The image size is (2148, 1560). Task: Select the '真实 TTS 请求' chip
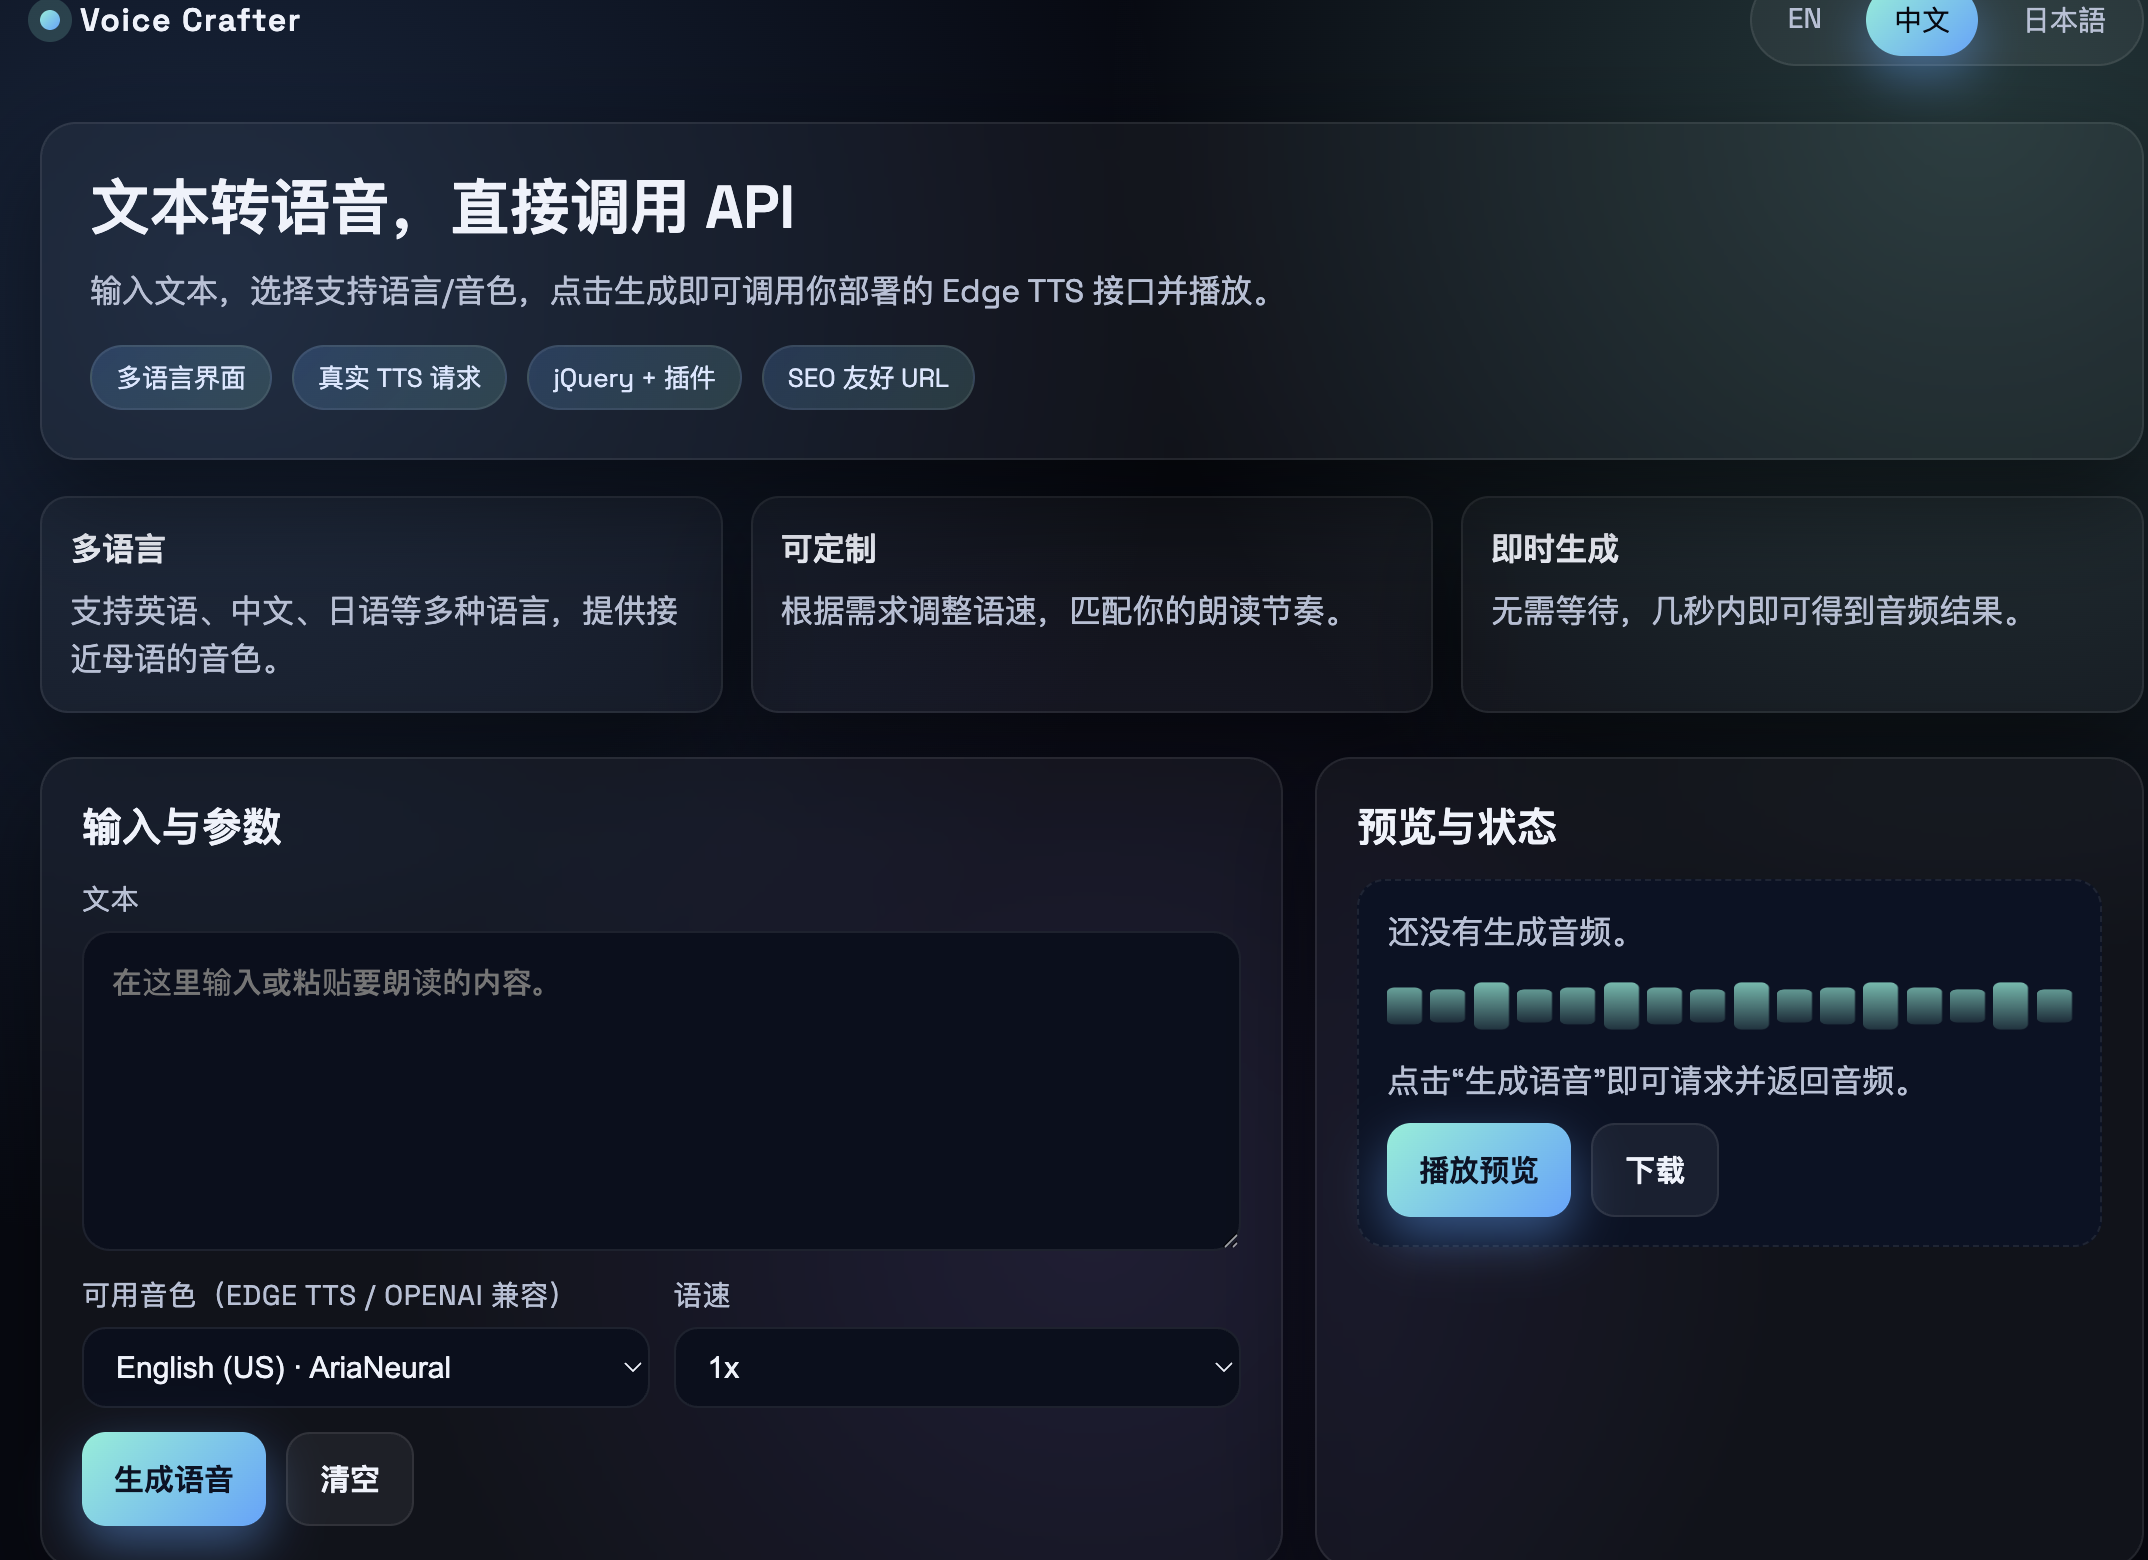398,377
